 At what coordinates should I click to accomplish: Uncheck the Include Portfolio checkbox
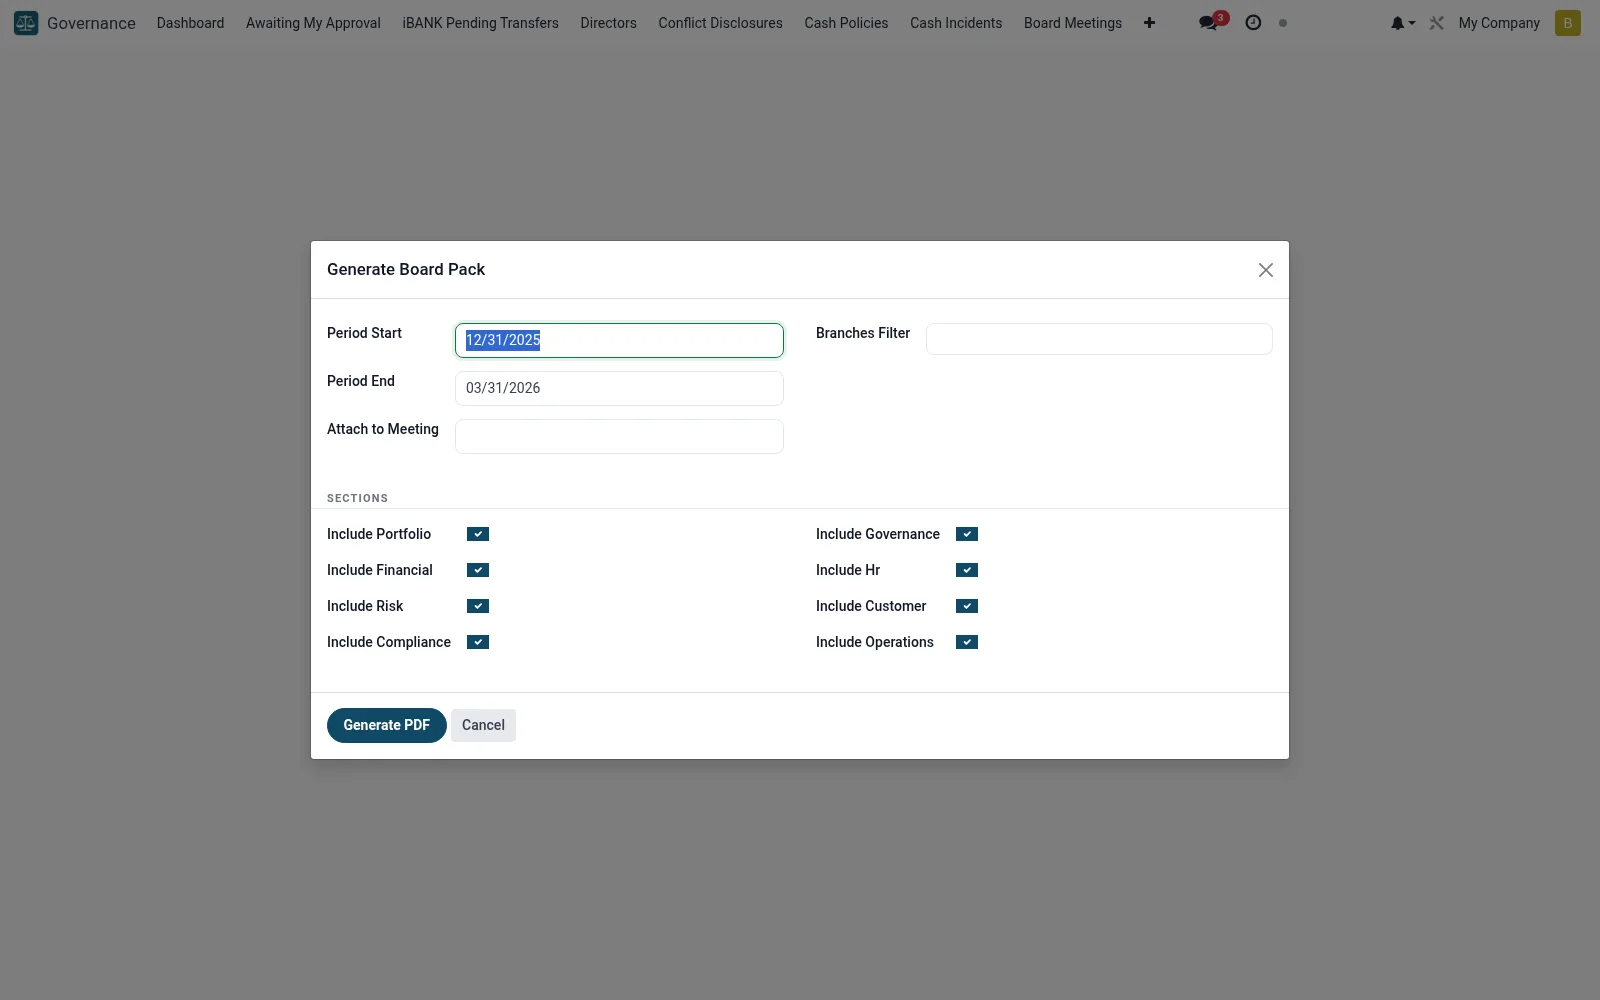point(478,534)
